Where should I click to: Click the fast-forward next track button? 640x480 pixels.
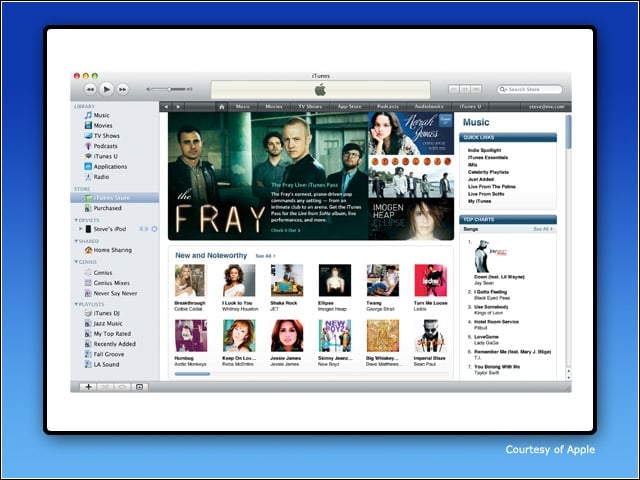click(x=122, y=89)
